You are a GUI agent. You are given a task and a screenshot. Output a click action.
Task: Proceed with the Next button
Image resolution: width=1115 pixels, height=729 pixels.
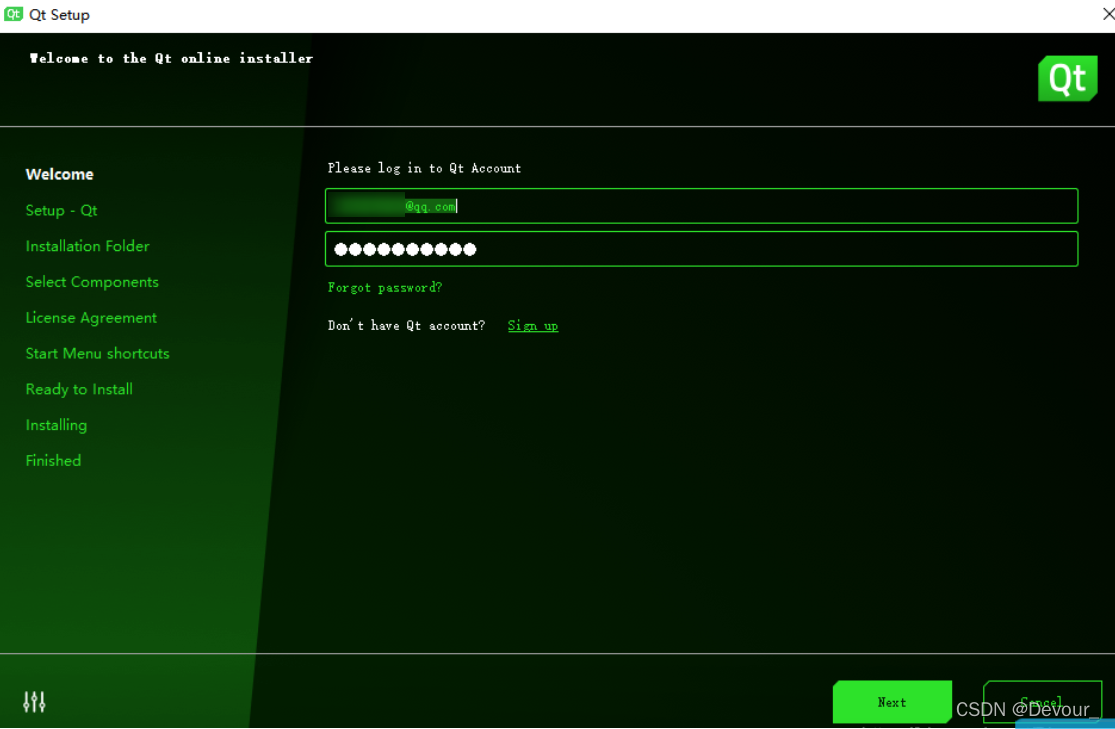coord(892,702)
